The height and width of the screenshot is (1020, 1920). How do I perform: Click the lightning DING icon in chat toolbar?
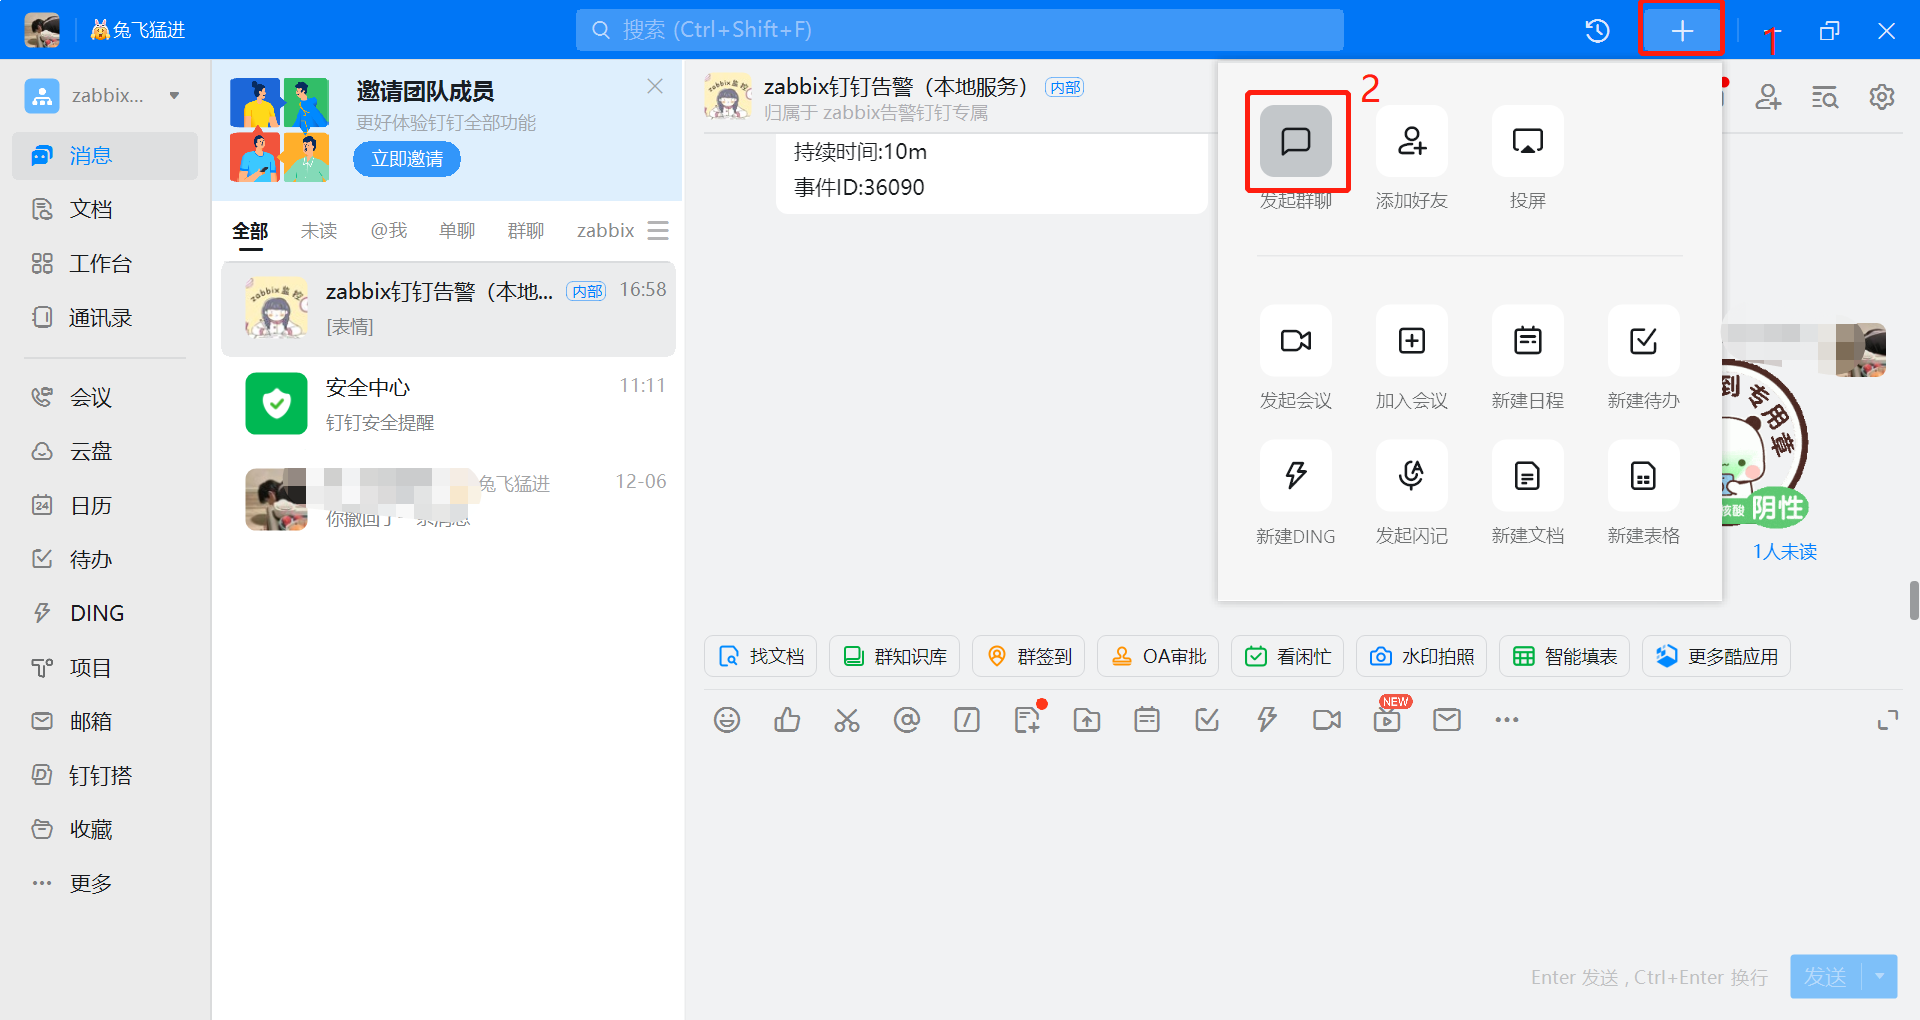(1267, 720)
